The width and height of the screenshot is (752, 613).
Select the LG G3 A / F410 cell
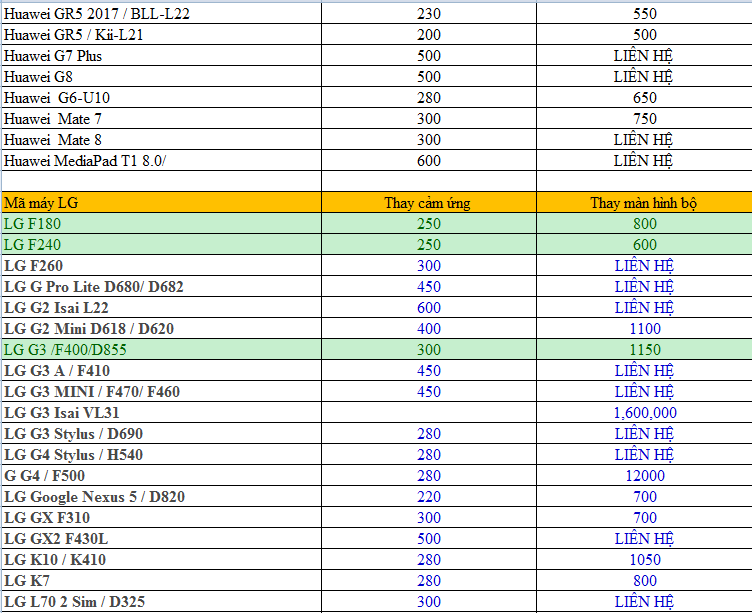pyautogui.click(x=162, y=370)
